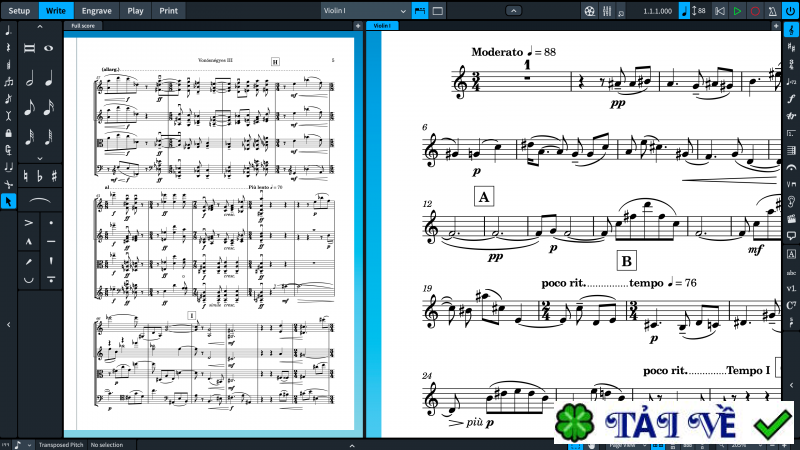
Task: Apply staccato dot articulation
Action: (51, 223)
